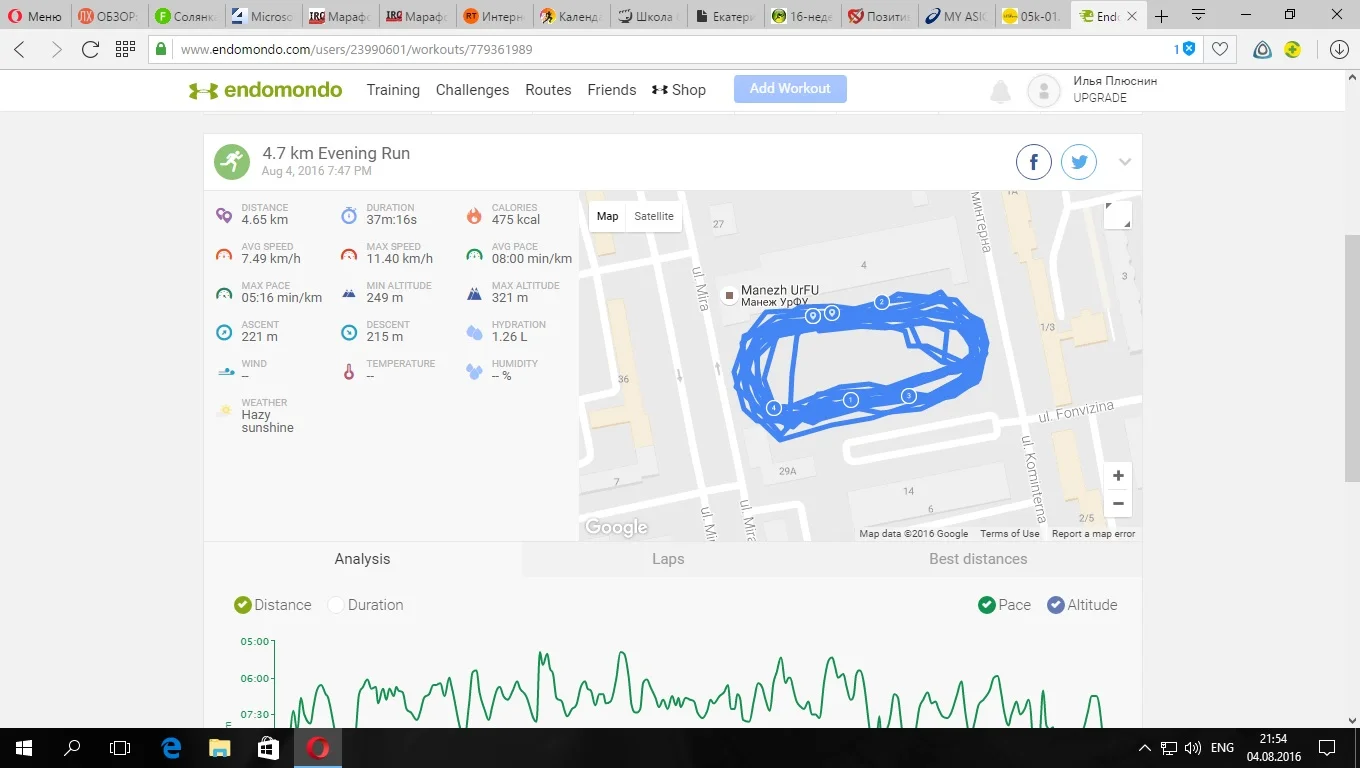Click the Max Speed gauge icon
Viewport: 1360px width, 768px height.
click(349, 254)
